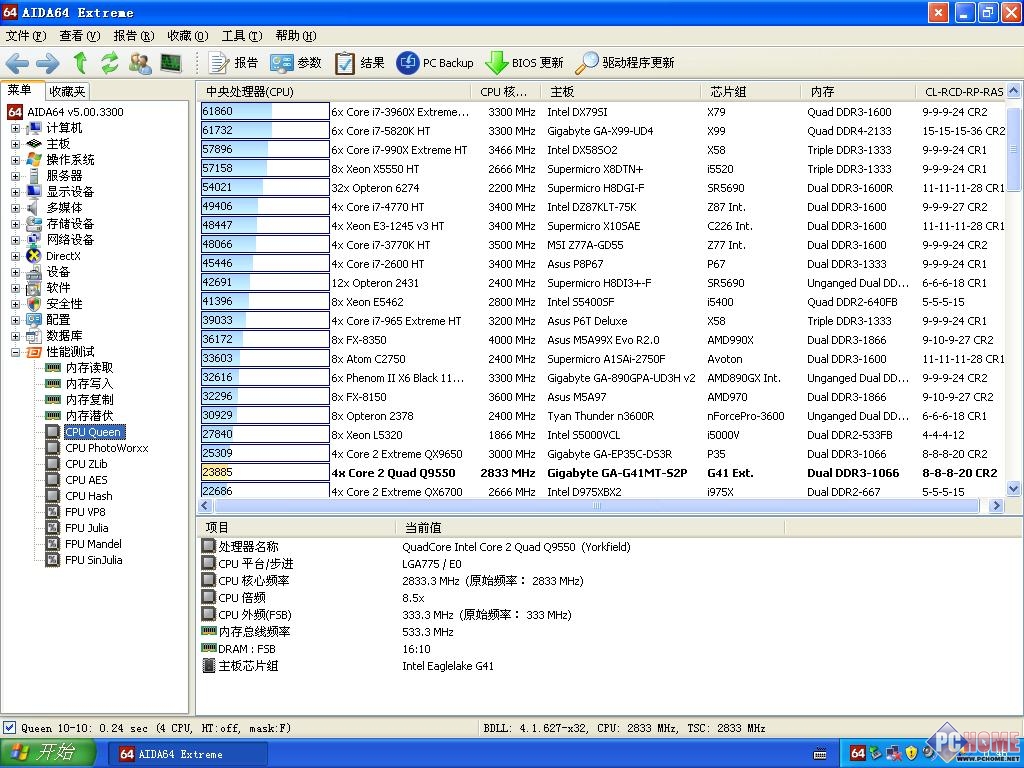Click AIDA64 Extreme taskbar button
This screenshot has width=1024, height=768.
(x=187, y=754)
